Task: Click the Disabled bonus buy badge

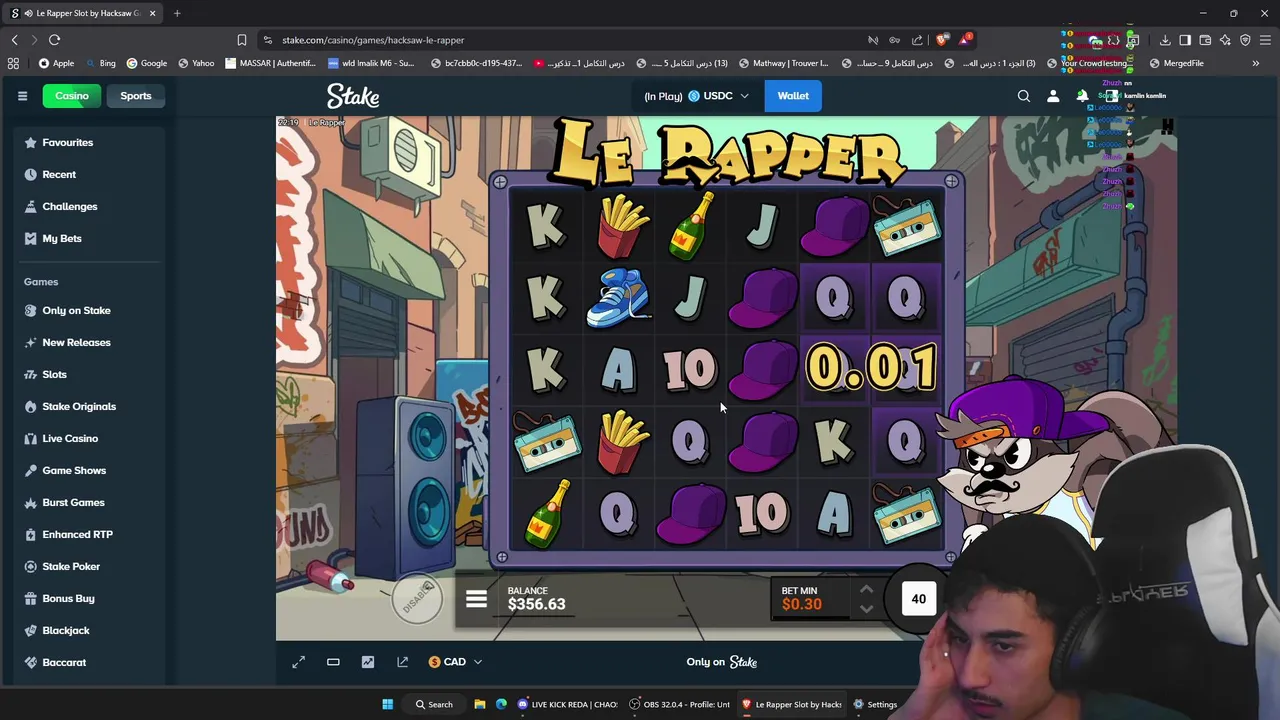Action: tap(417, 598)
